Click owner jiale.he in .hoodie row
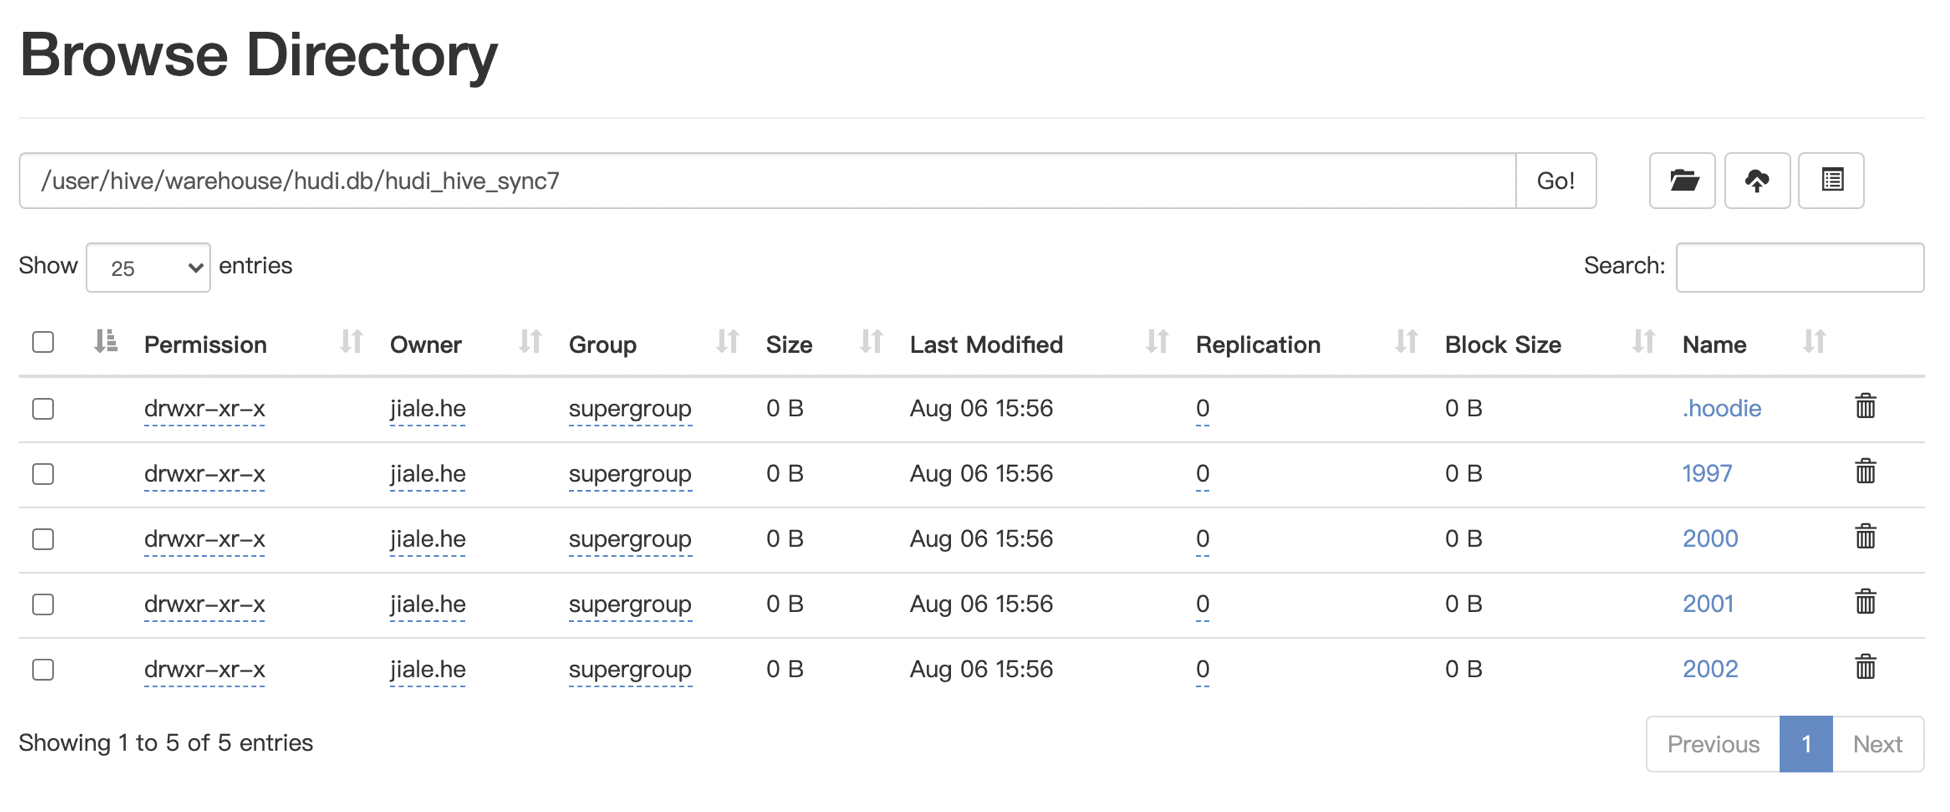The image size is (1950, 812). point(428,408)
